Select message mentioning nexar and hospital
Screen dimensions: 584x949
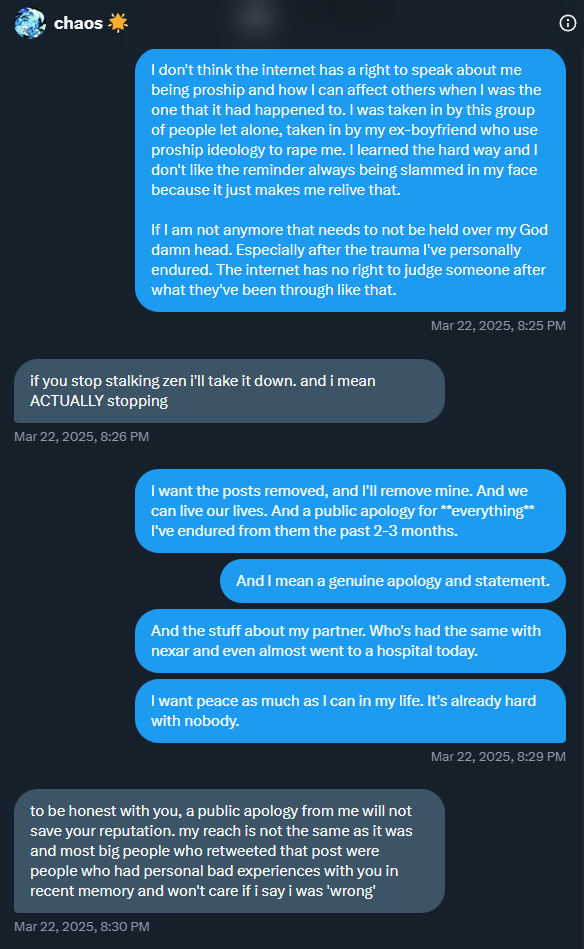tap(350, 641)
